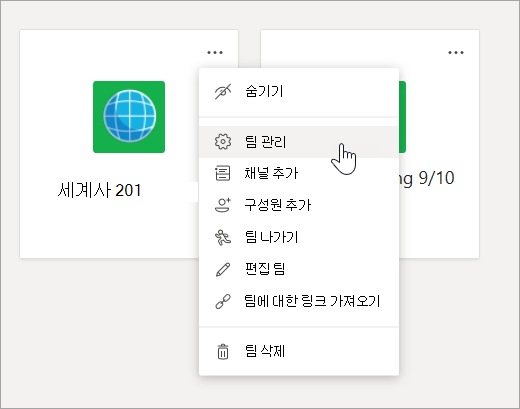
Task: Select 구성원 추가 menu option
Action: (299, 205)
